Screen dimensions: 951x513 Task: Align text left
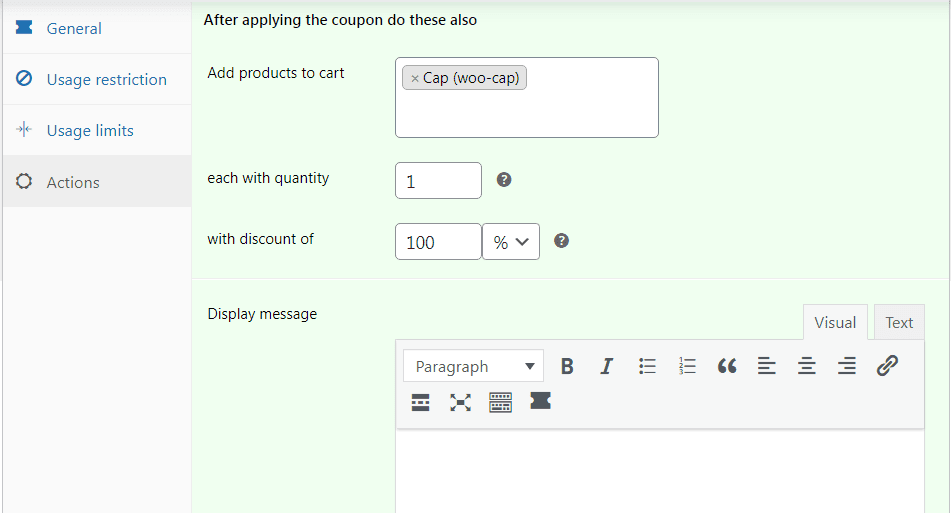[x=767, y=366]
